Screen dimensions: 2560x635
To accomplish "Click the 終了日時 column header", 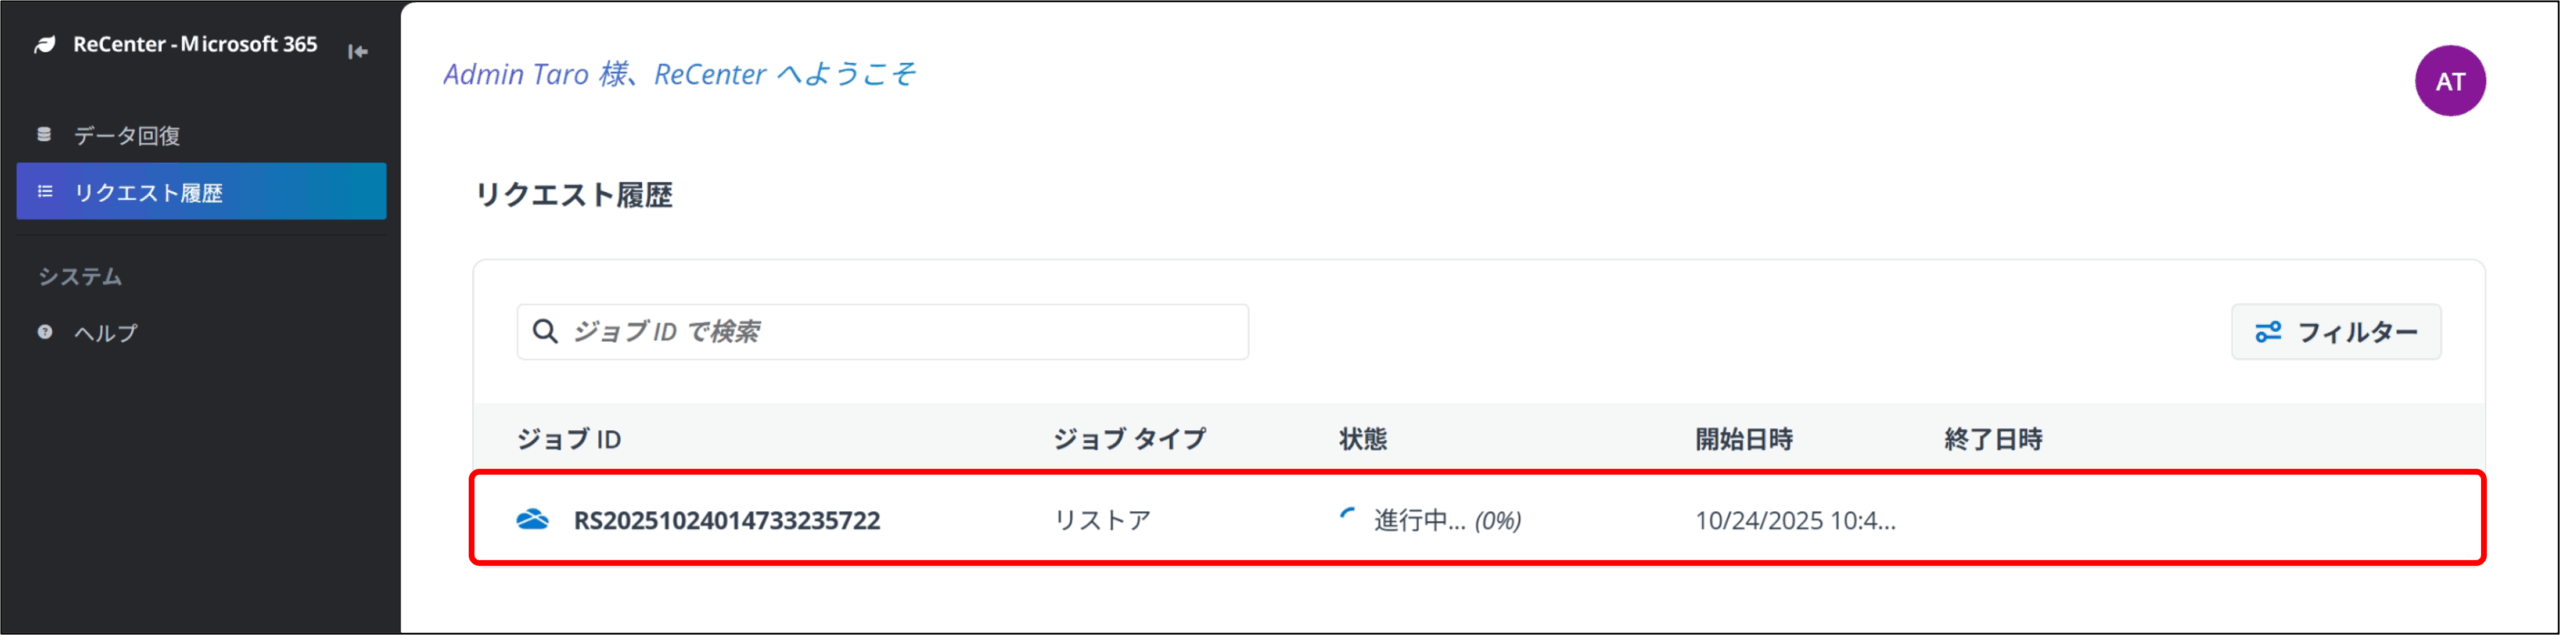I will pos(1992,439).
